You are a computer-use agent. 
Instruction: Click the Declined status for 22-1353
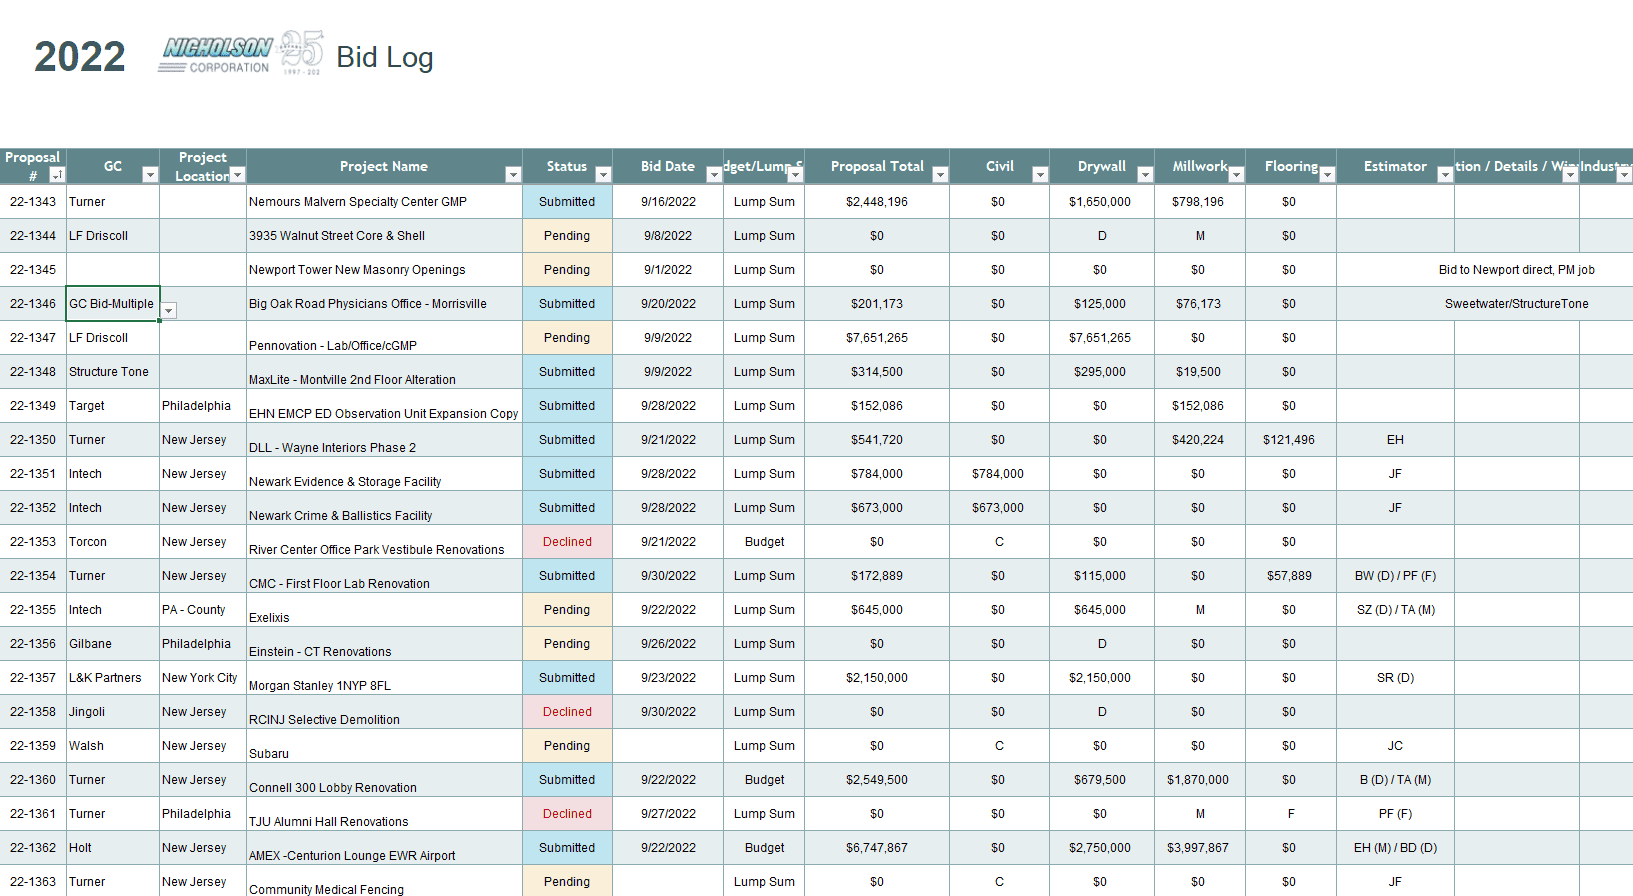point(567,542)
